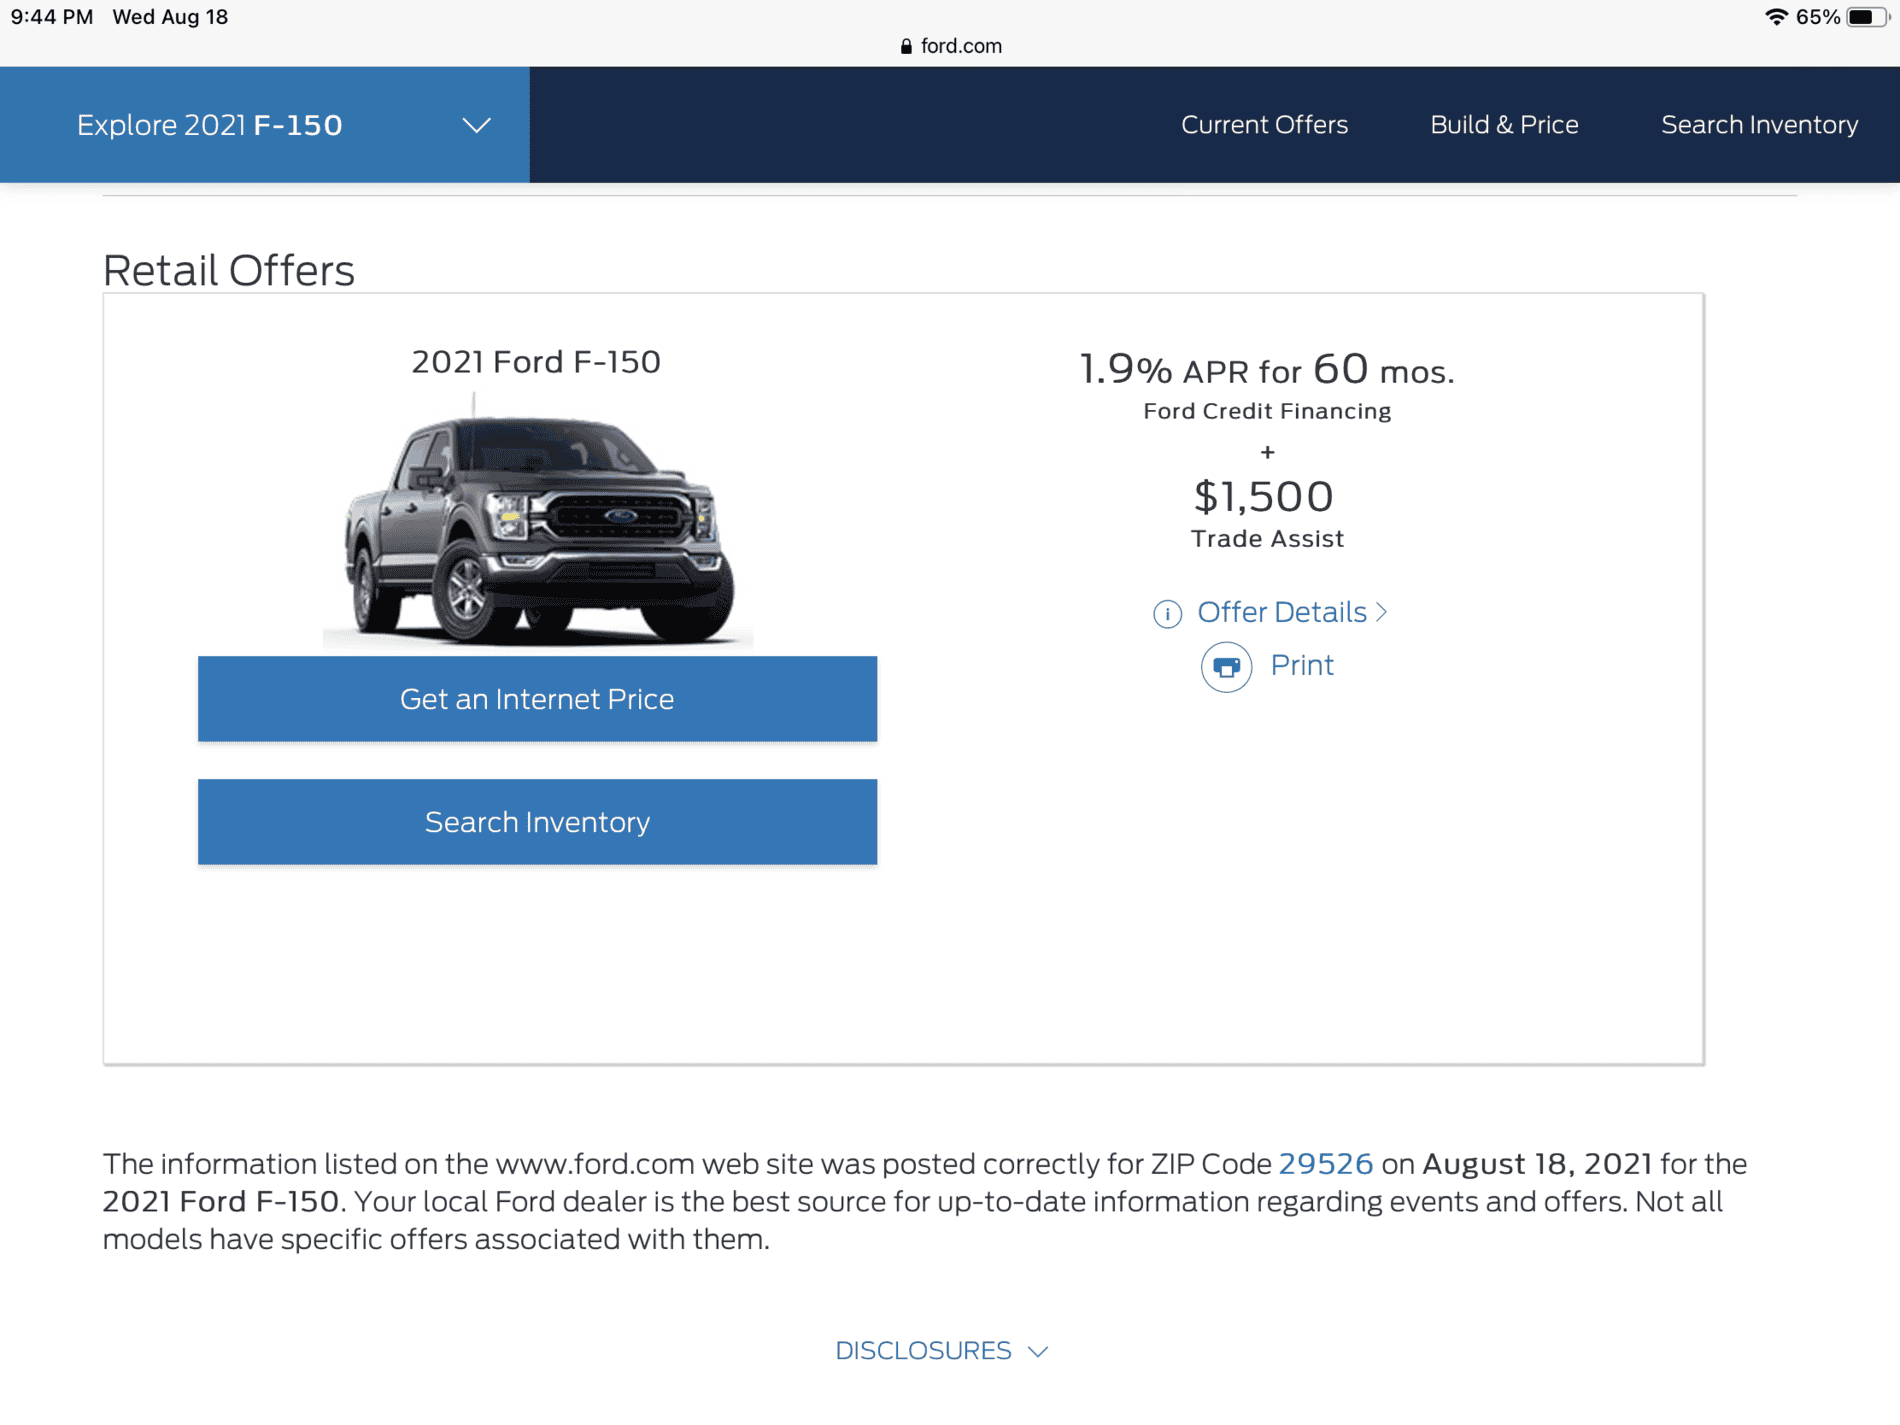Change the ZIP Code 29526 link
Viewport: 1900px width, 1425px height.
(x=1325, y=1164)
